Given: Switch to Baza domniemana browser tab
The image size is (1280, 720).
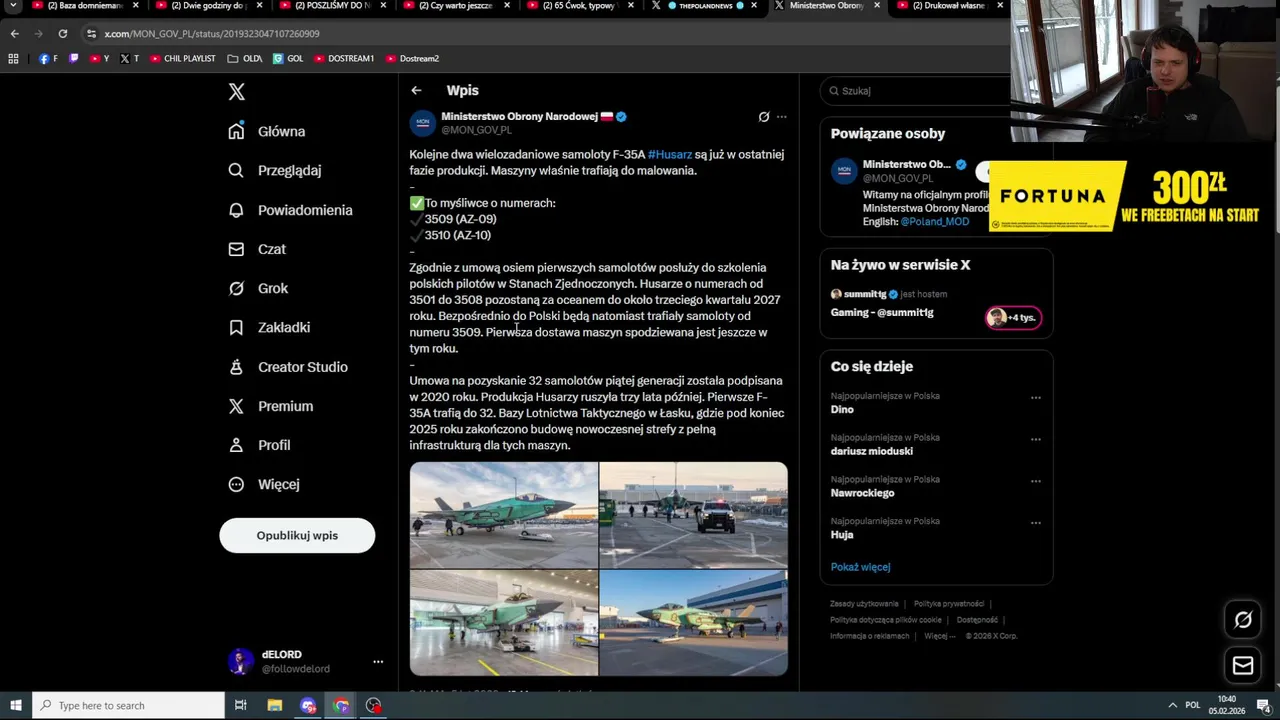Looking at the screenshot, I should tap(85, 6).
